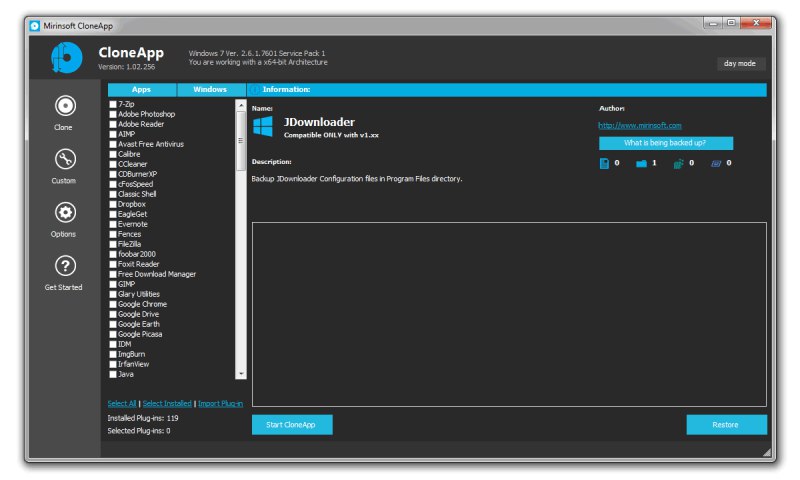Viewport: 800px width, 480px height.
Task: Select IDM in the app list
Action: pos(125,344)
